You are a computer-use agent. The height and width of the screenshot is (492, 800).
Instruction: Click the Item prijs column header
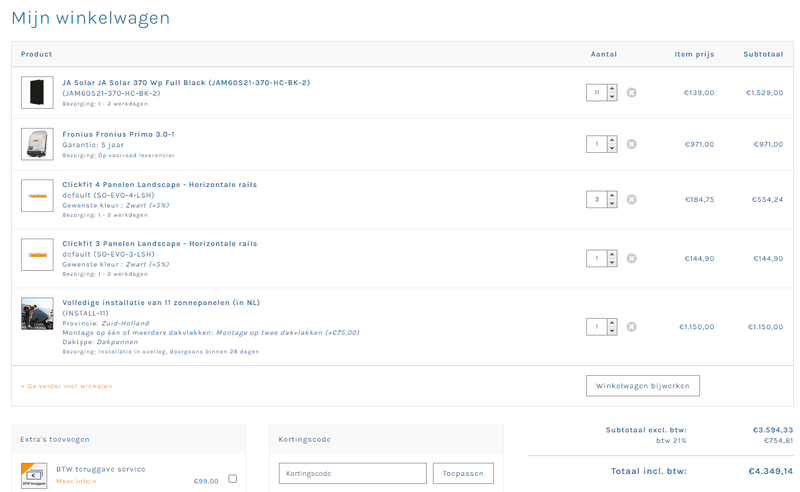(694, 54)
